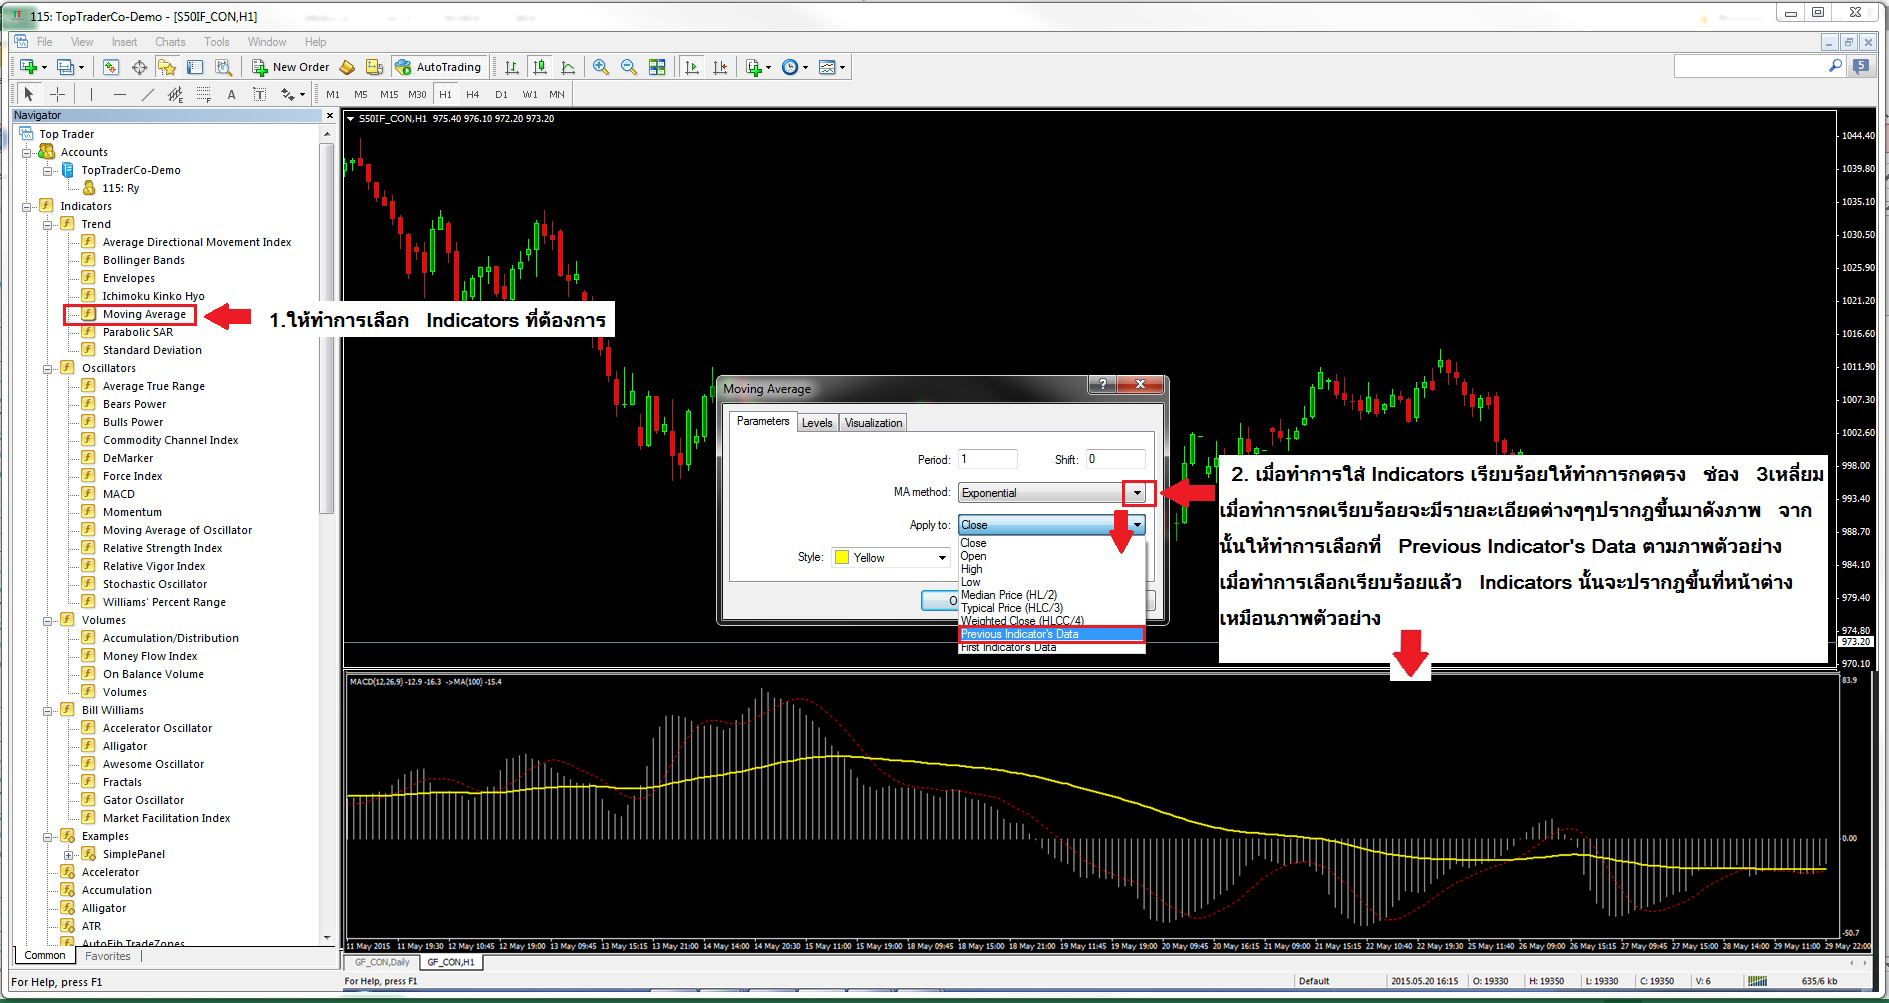Select Previous Indicator's Data option
Viewport: 1889px width, 1003px height.
(1050, 634)
